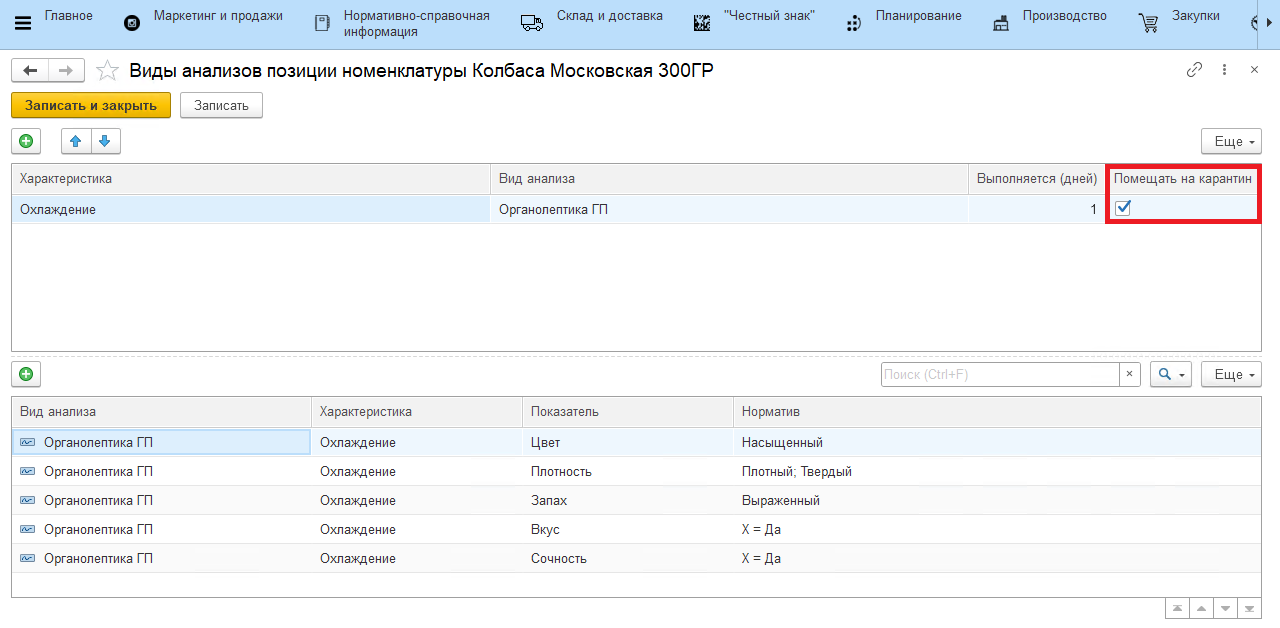
Task: Open the hamburger main menu icon
Action: click(x=22, y=23)
